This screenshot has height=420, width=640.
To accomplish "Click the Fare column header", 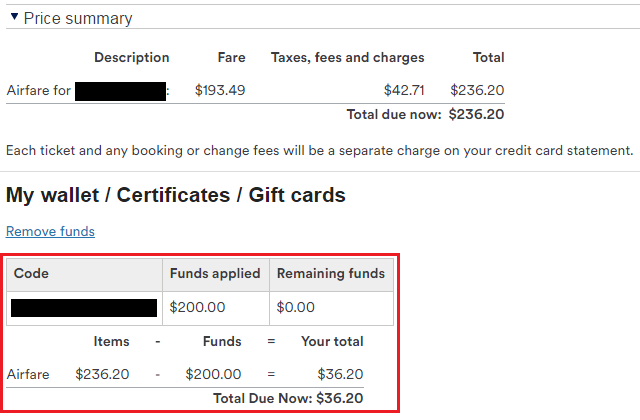I will pyautogui.click(x=231, y=58).
